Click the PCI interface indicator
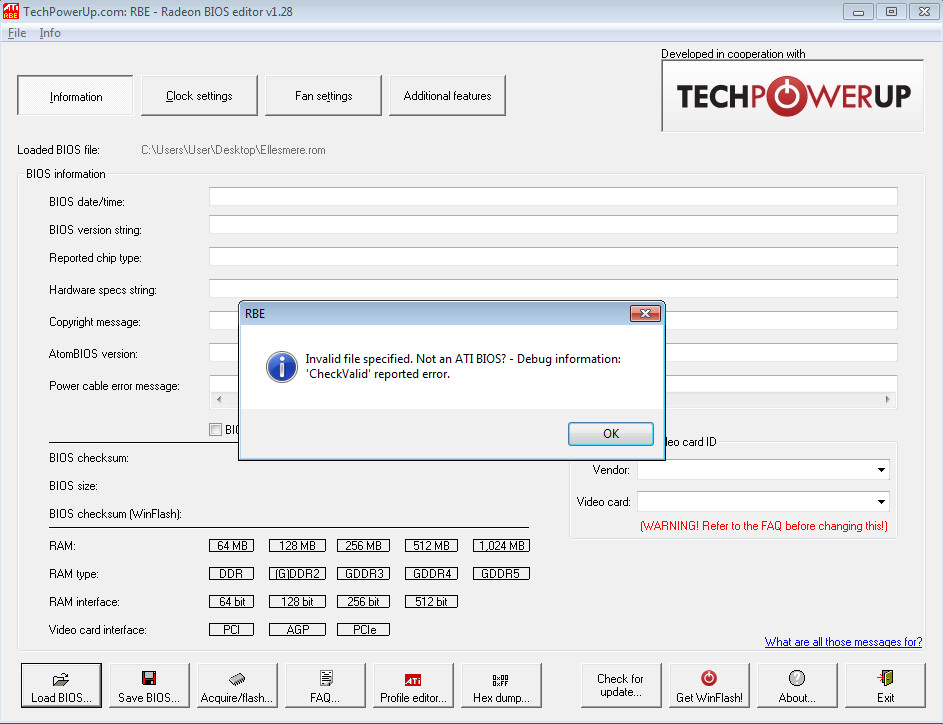This screenshot has width=943, height=724. pos(232,630)
